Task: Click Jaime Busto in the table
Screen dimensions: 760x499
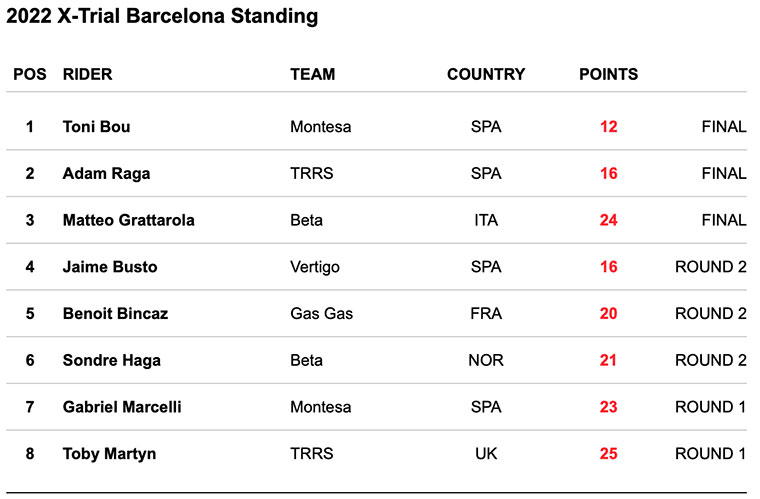Action: [x=110, y=267]
